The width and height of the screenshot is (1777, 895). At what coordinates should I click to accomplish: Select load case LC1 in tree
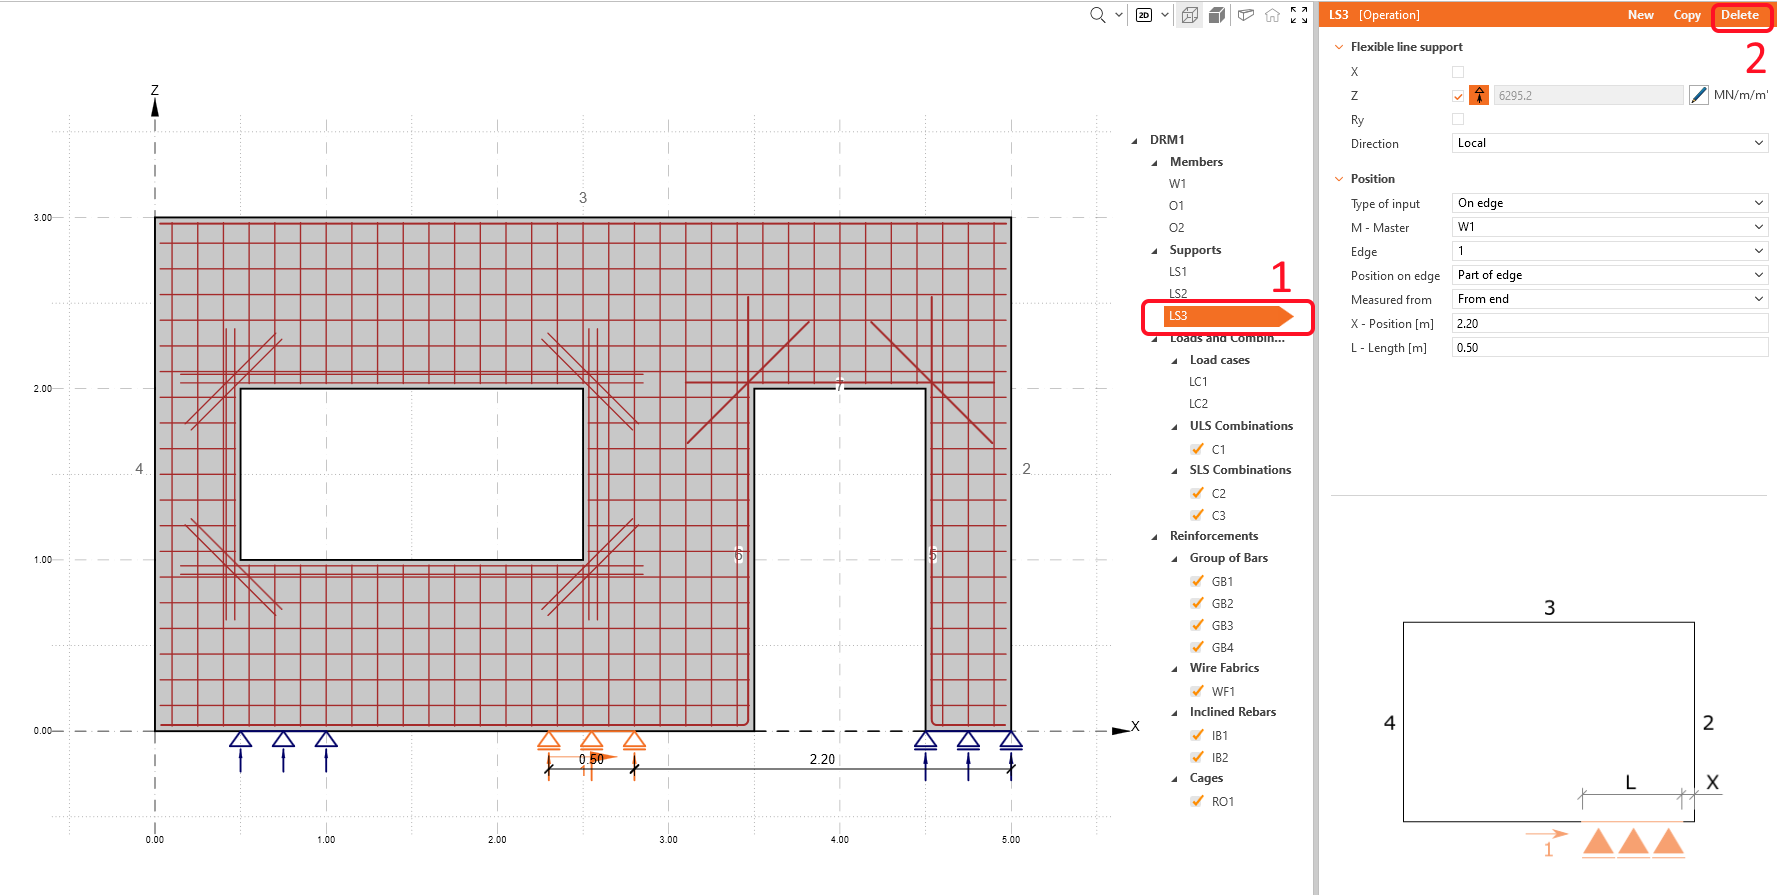(1198, 382)
